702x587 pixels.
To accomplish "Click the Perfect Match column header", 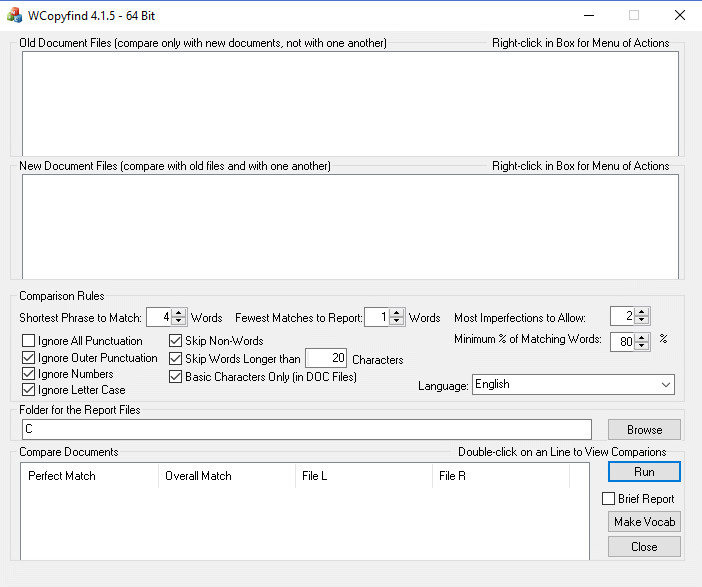I will point(90,476).
